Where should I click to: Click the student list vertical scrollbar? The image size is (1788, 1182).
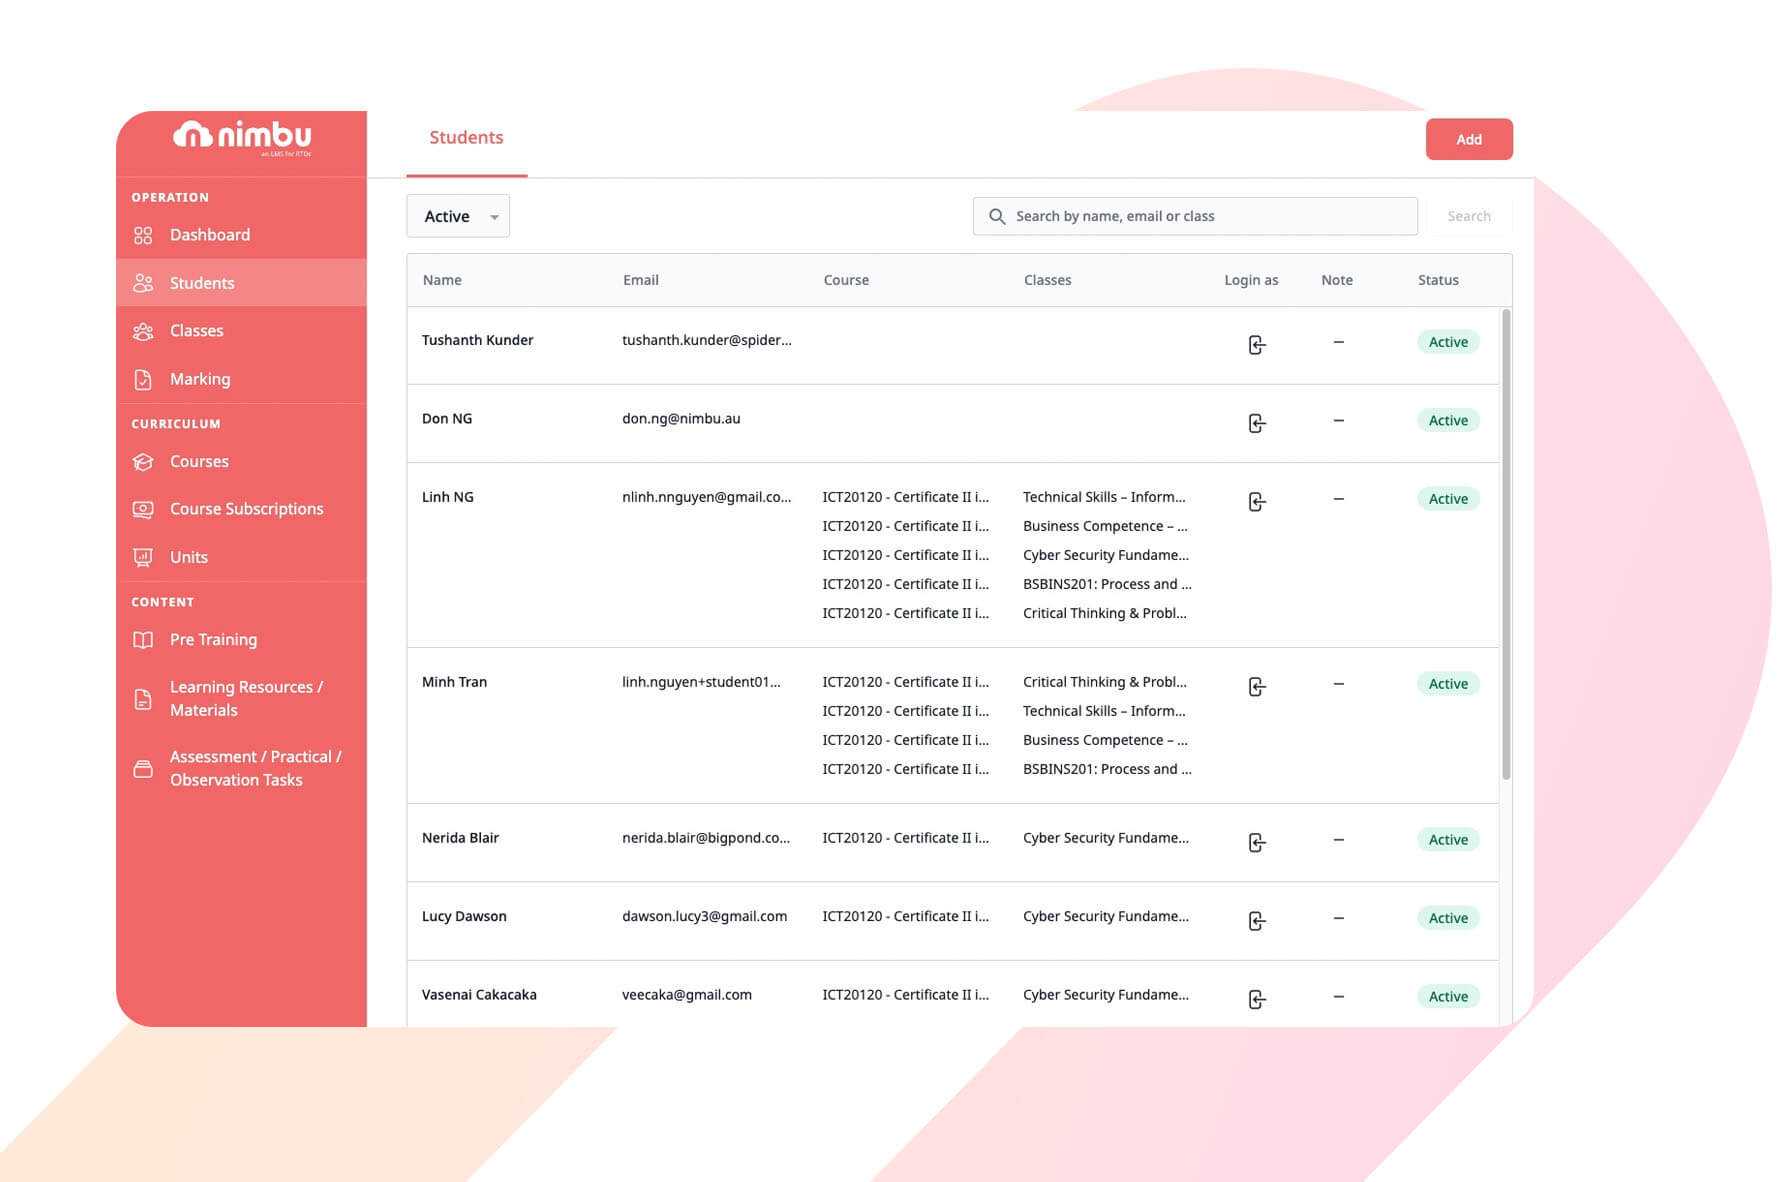pos(1506,545)
